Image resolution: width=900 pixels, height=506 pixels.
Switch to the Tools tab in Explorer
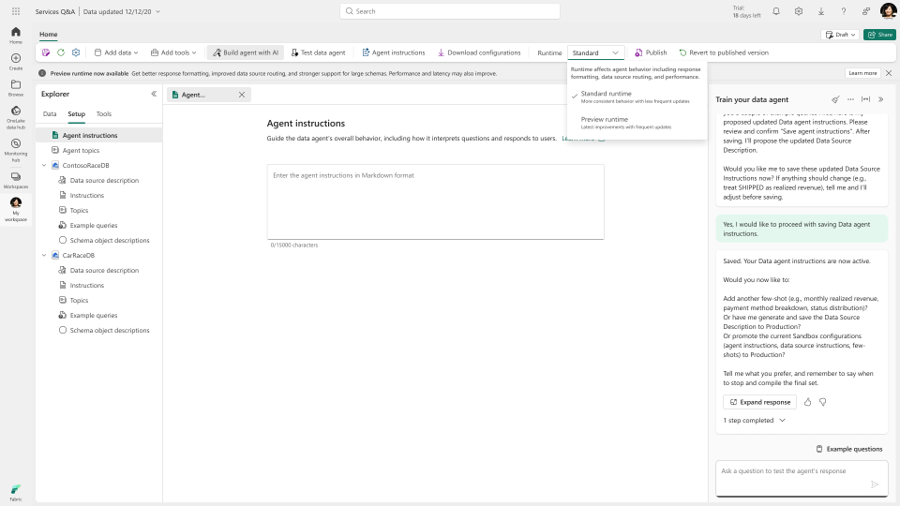(104, 114)
